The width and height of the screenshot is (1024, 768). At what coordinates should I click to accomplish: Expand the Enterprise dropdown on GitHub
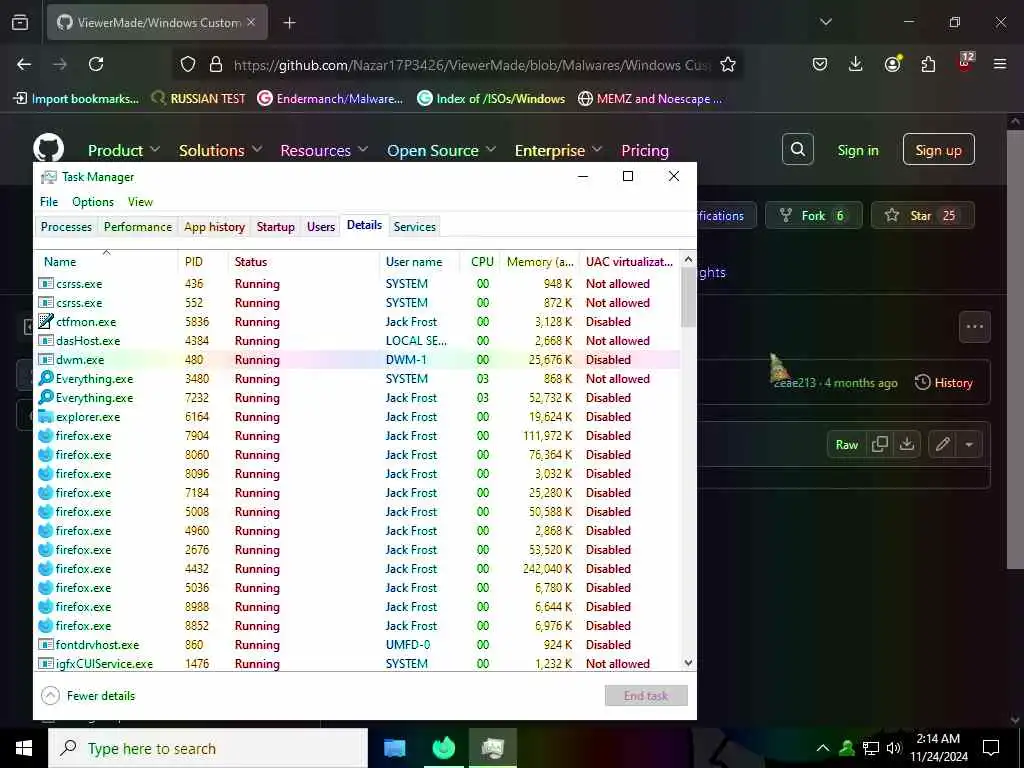tap(558, 150)
